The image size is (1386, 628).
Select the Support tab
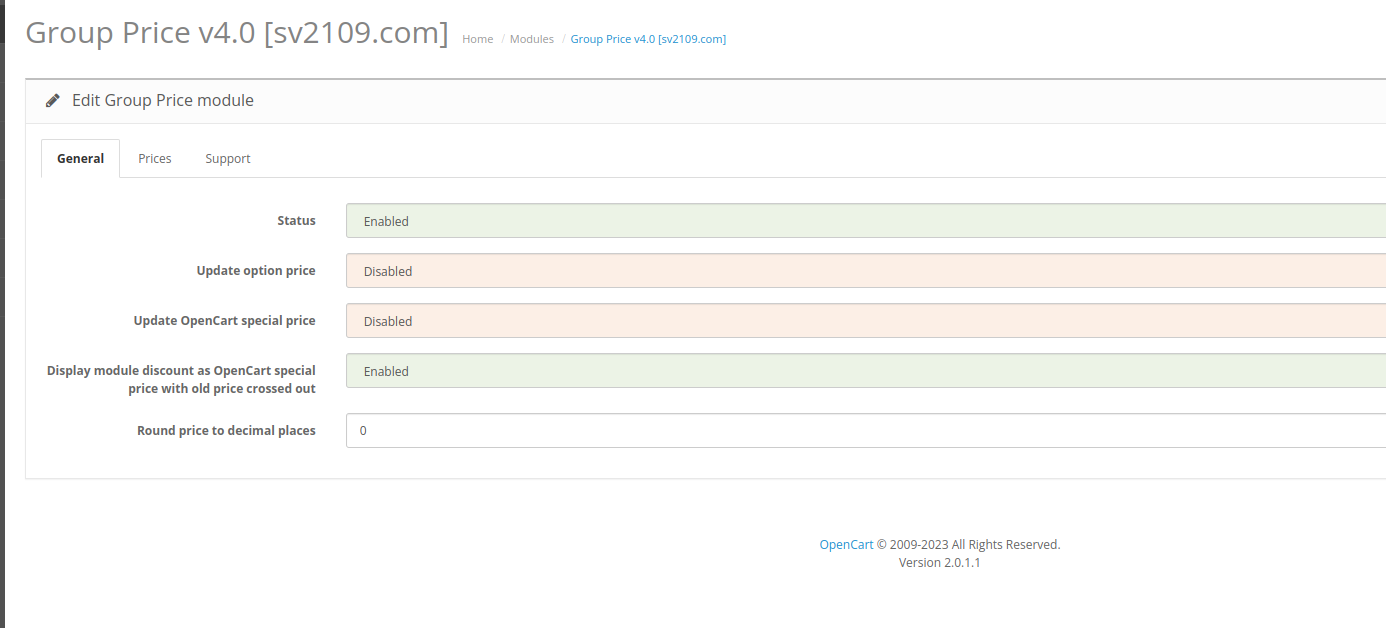point(228,159)
